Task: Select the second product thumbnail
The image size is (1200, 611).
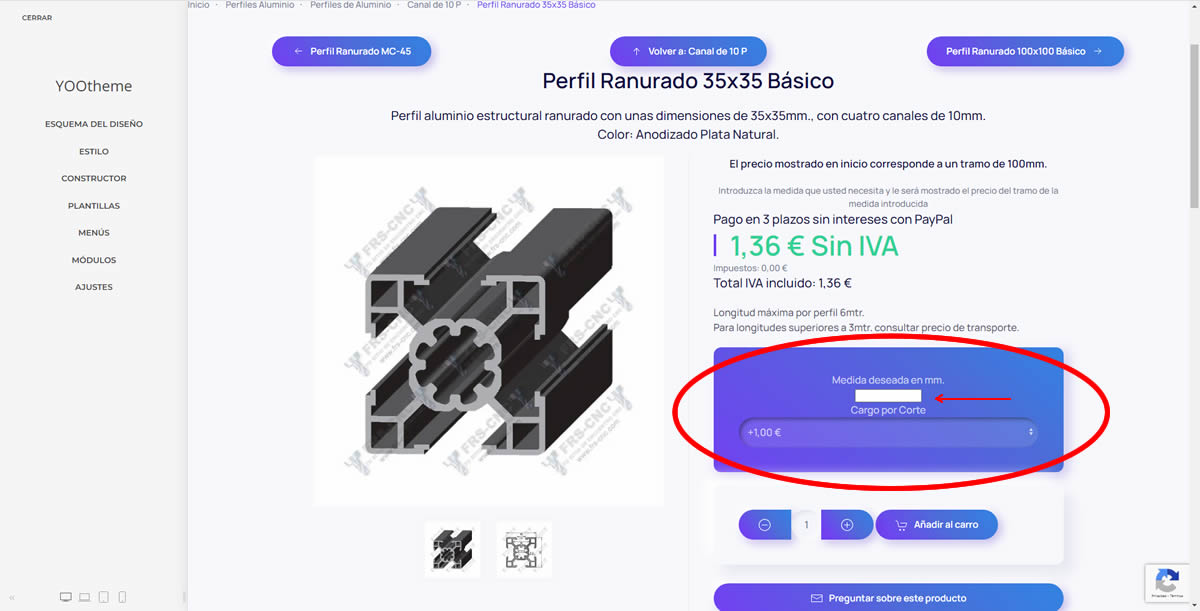Action: [524, 549]
